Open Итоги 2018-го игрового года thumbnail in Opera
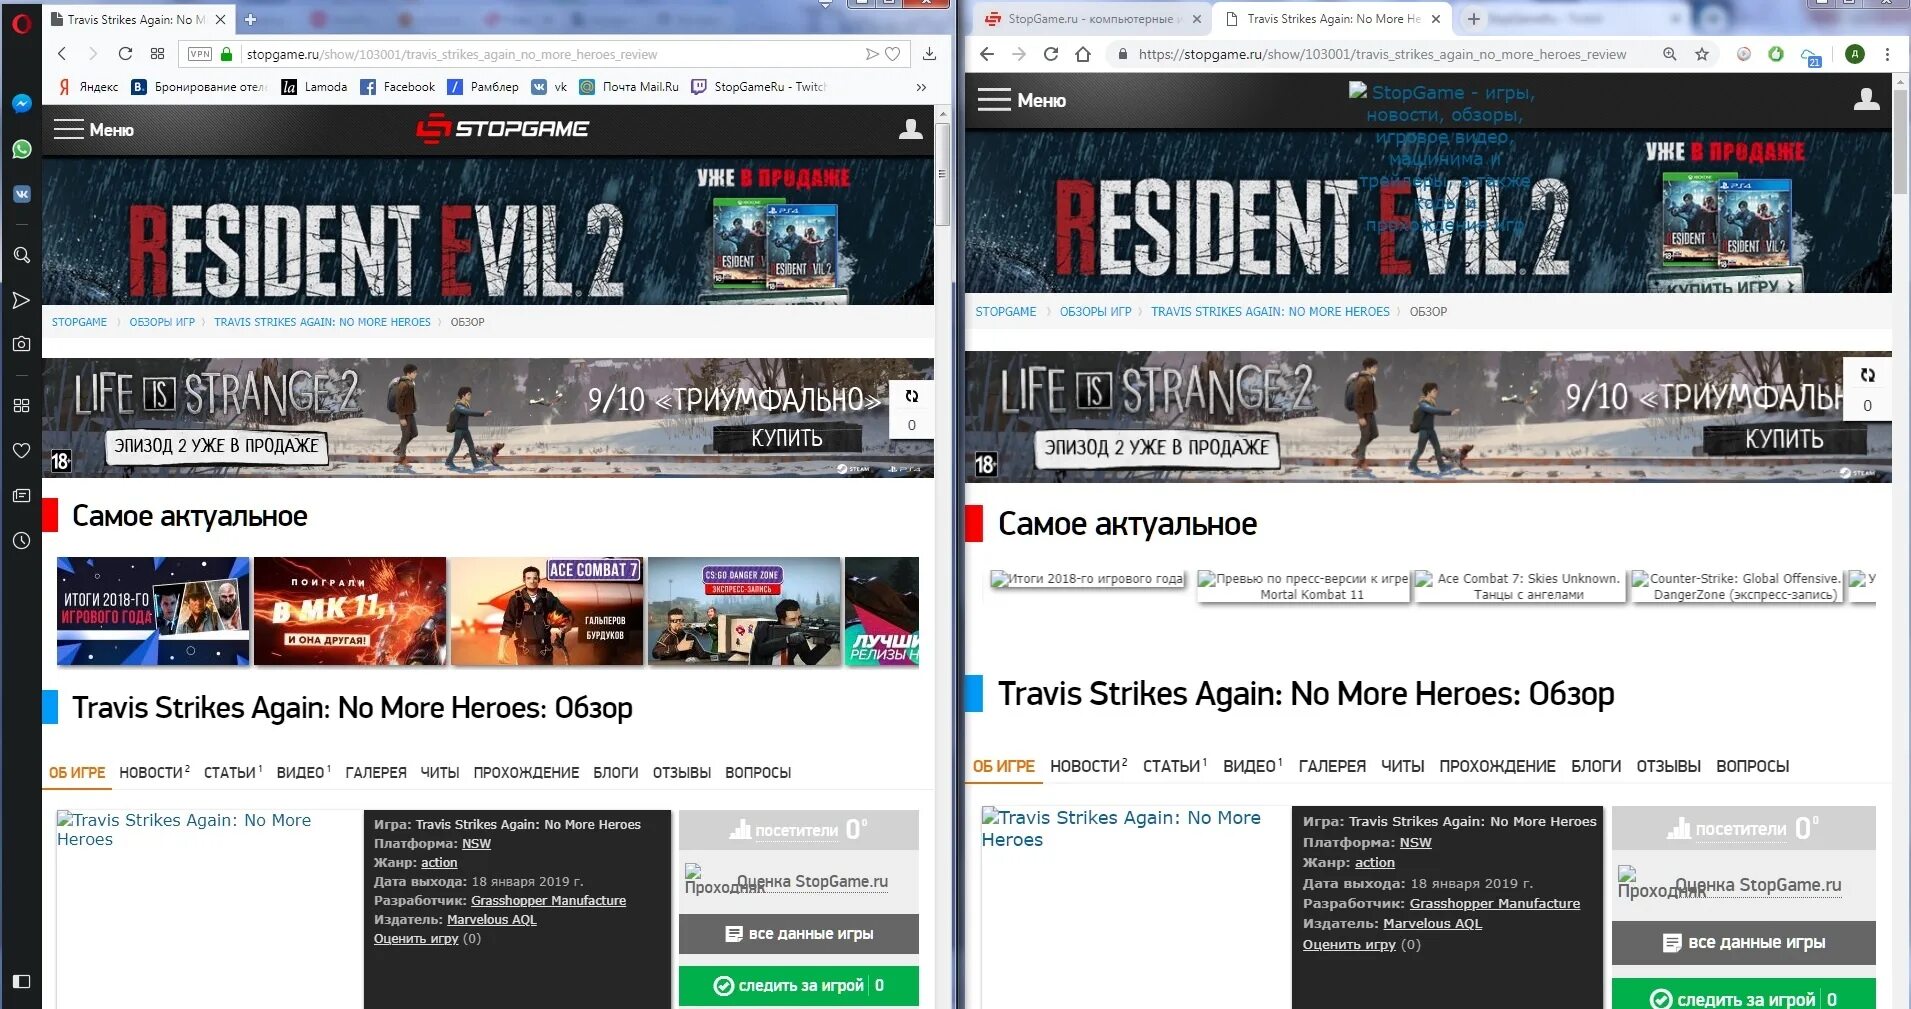Screen dimensions: 1911x1009 tap(153, 611)
